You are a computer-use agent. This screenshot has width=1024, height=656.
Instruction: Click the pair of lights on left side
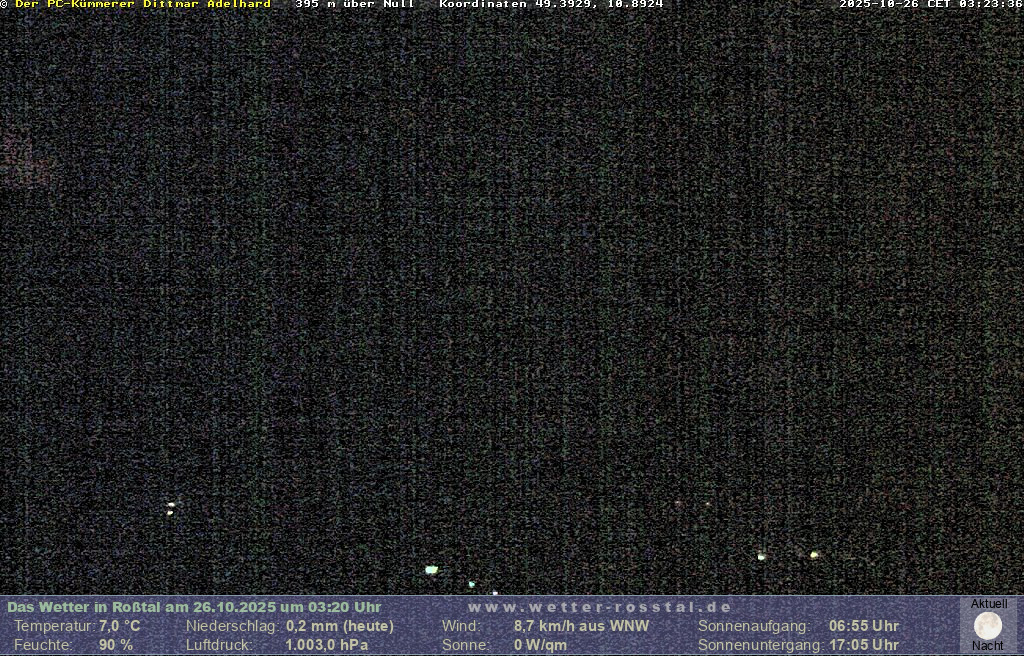coord(171,508)
